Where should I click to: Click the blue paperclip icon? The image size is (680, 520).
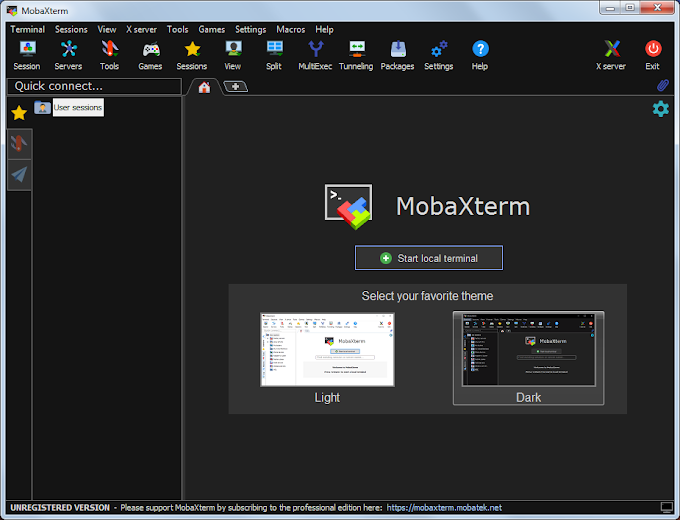[662, 85]
